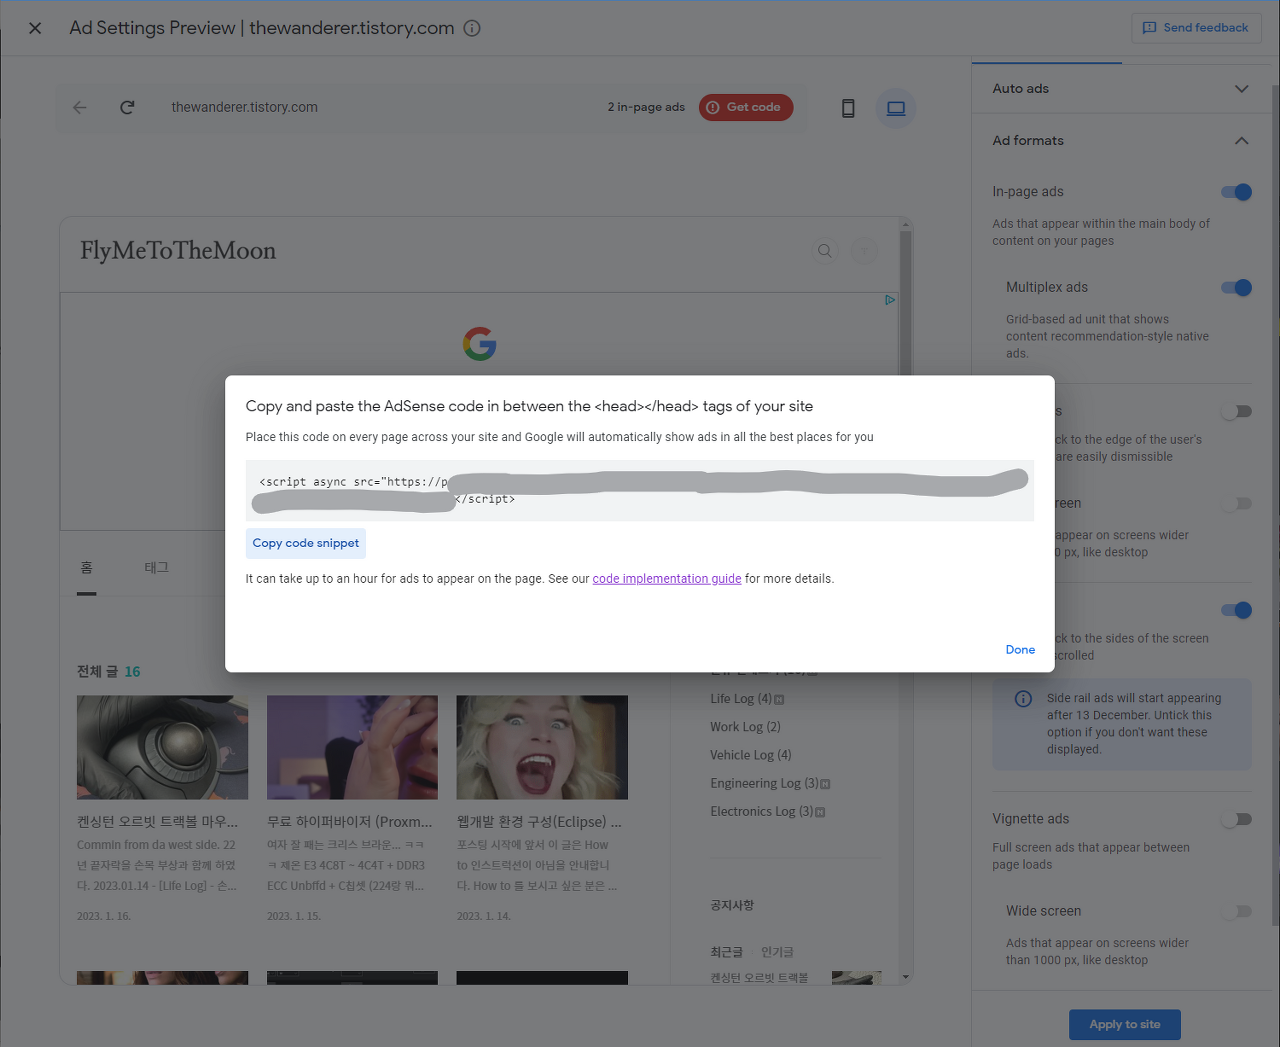1280x1047 pixels.
Task: Click the Google logo in the ad banner
Action: point(480,344)
